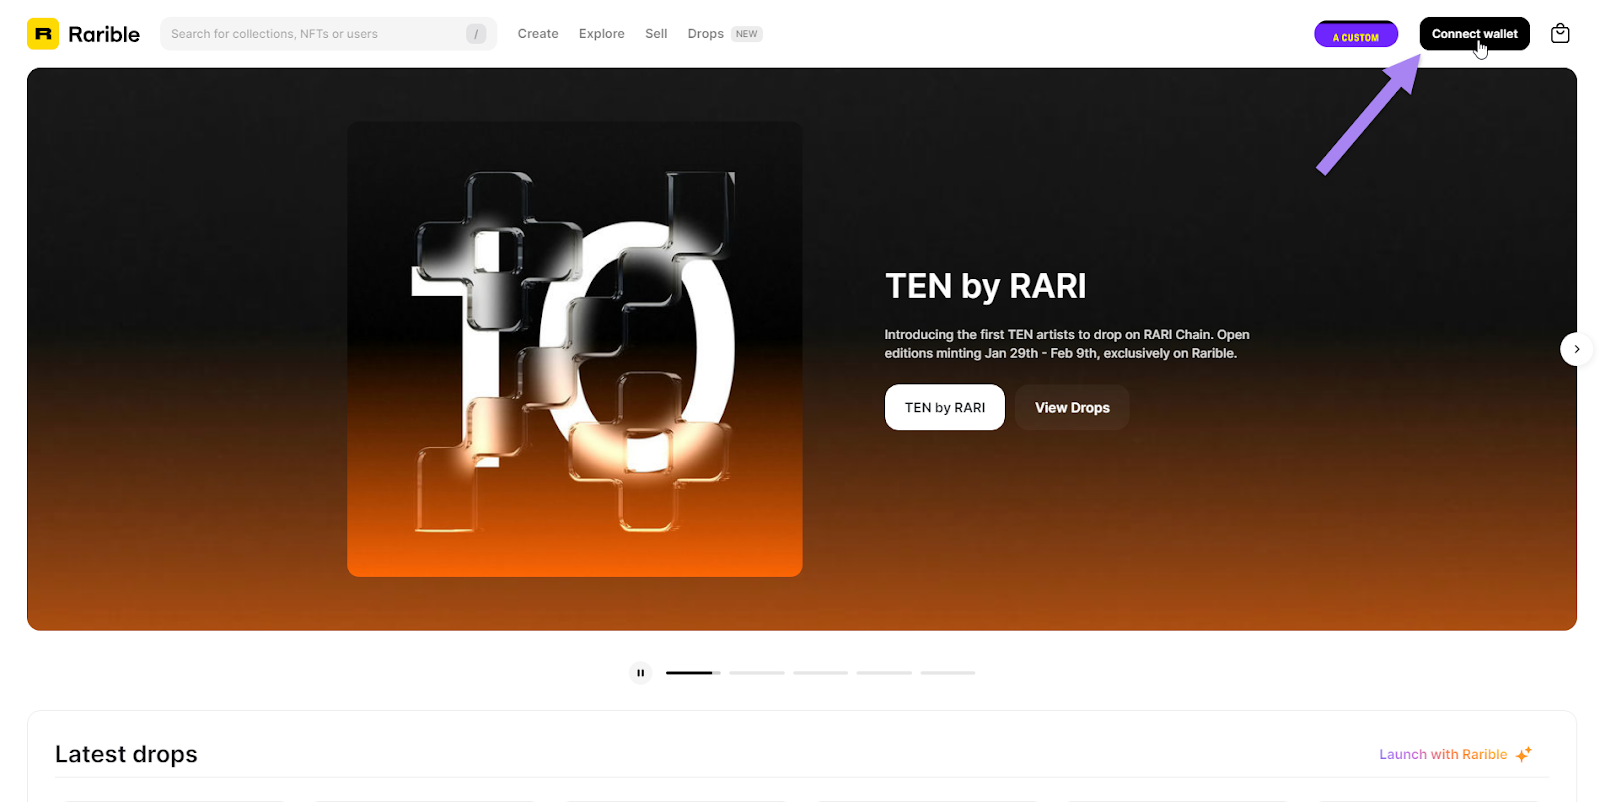
Task: Click the NEW badge beside Drops
Action: 746,34
